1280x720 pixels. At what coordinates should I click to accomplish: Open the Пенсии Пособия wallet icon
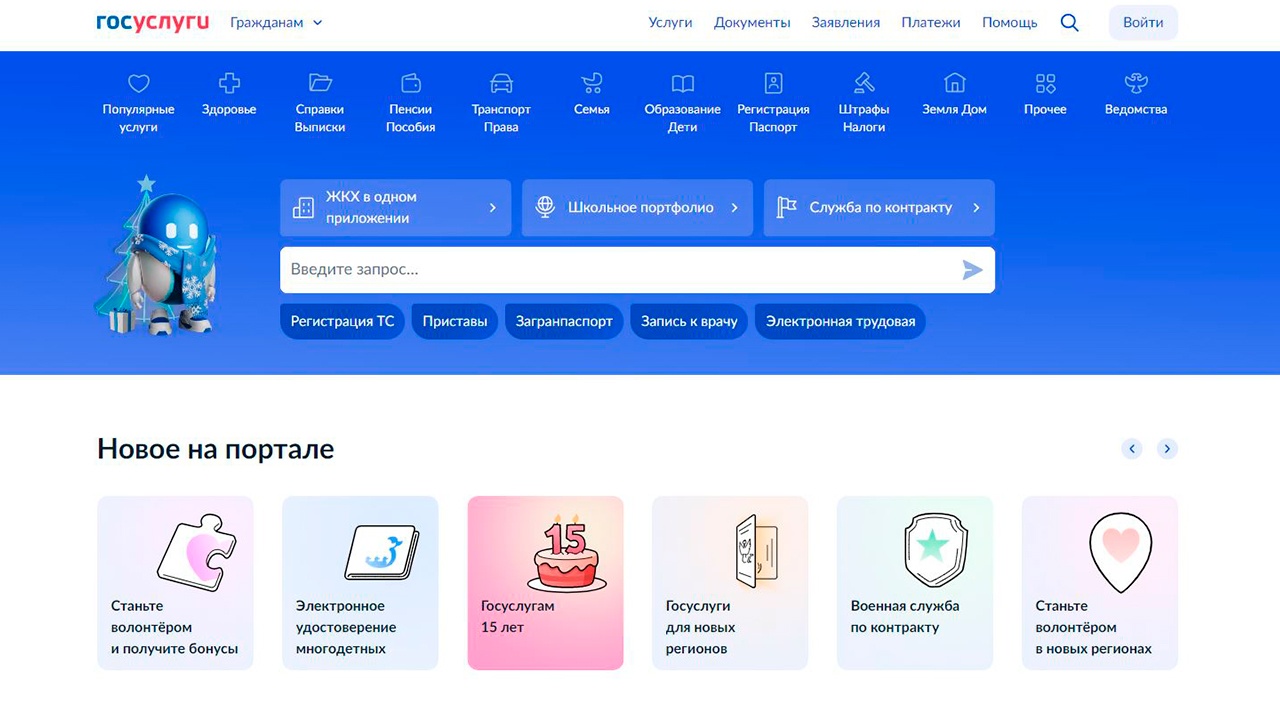411,83
